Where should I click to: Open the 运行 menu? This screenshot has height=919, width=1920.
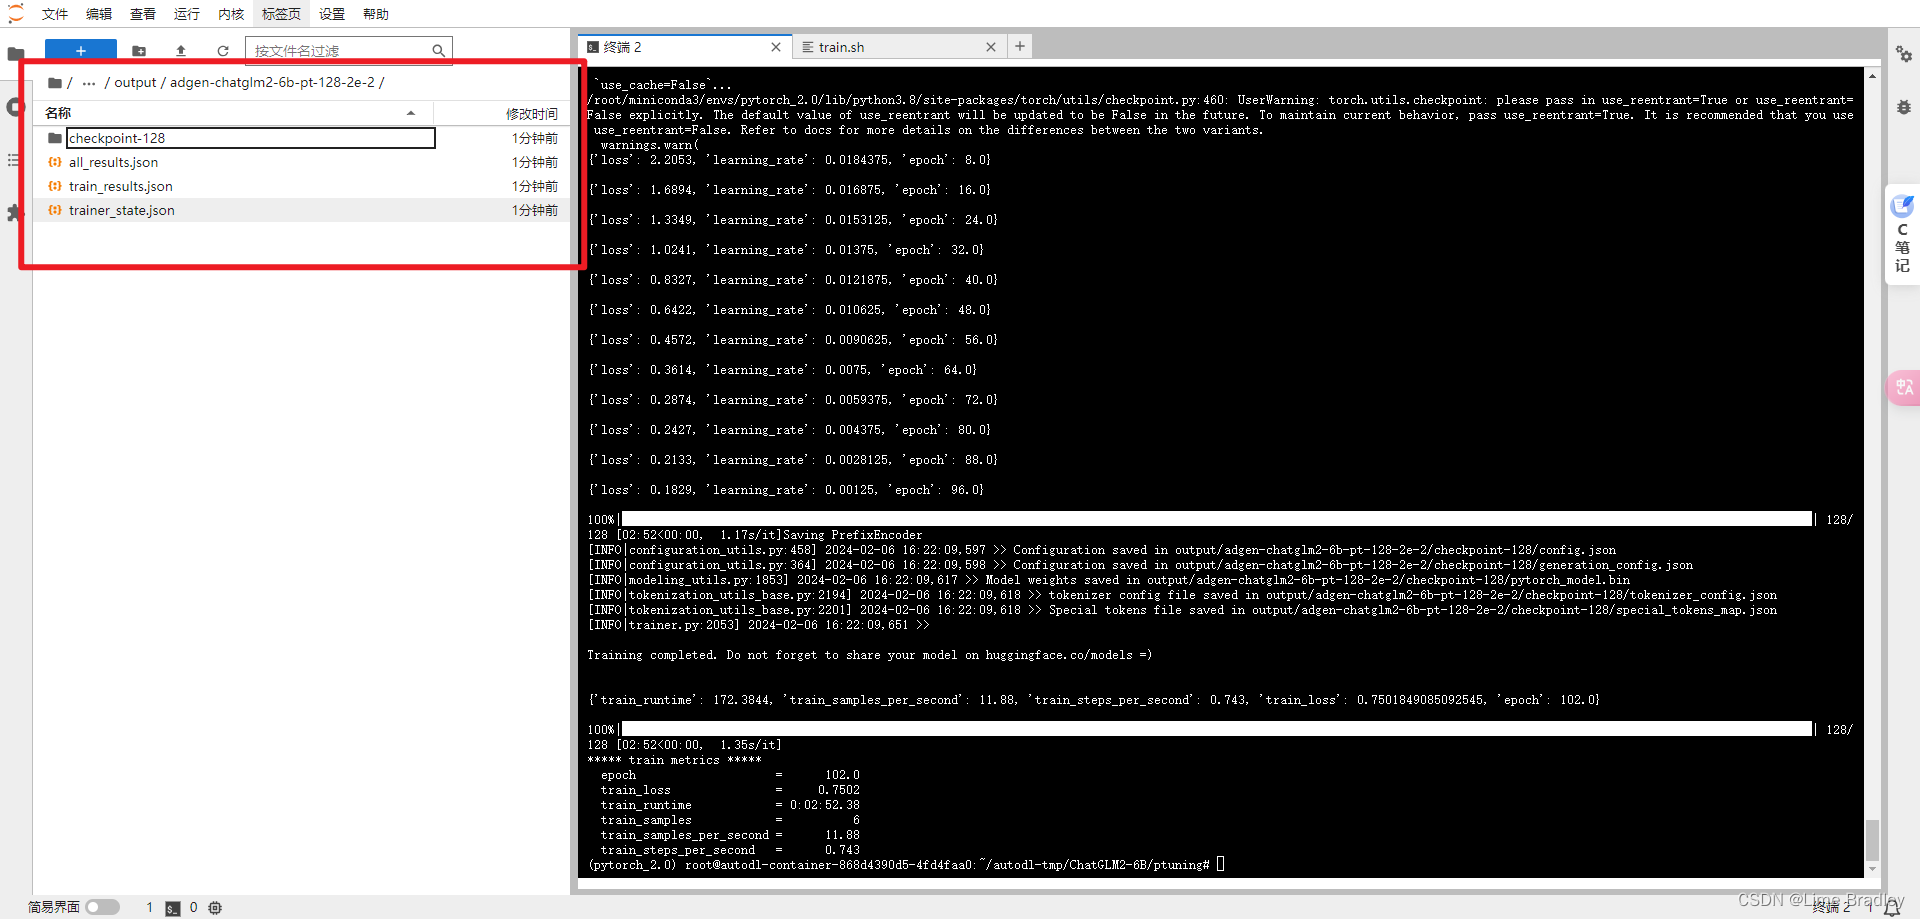click(187, 14)
